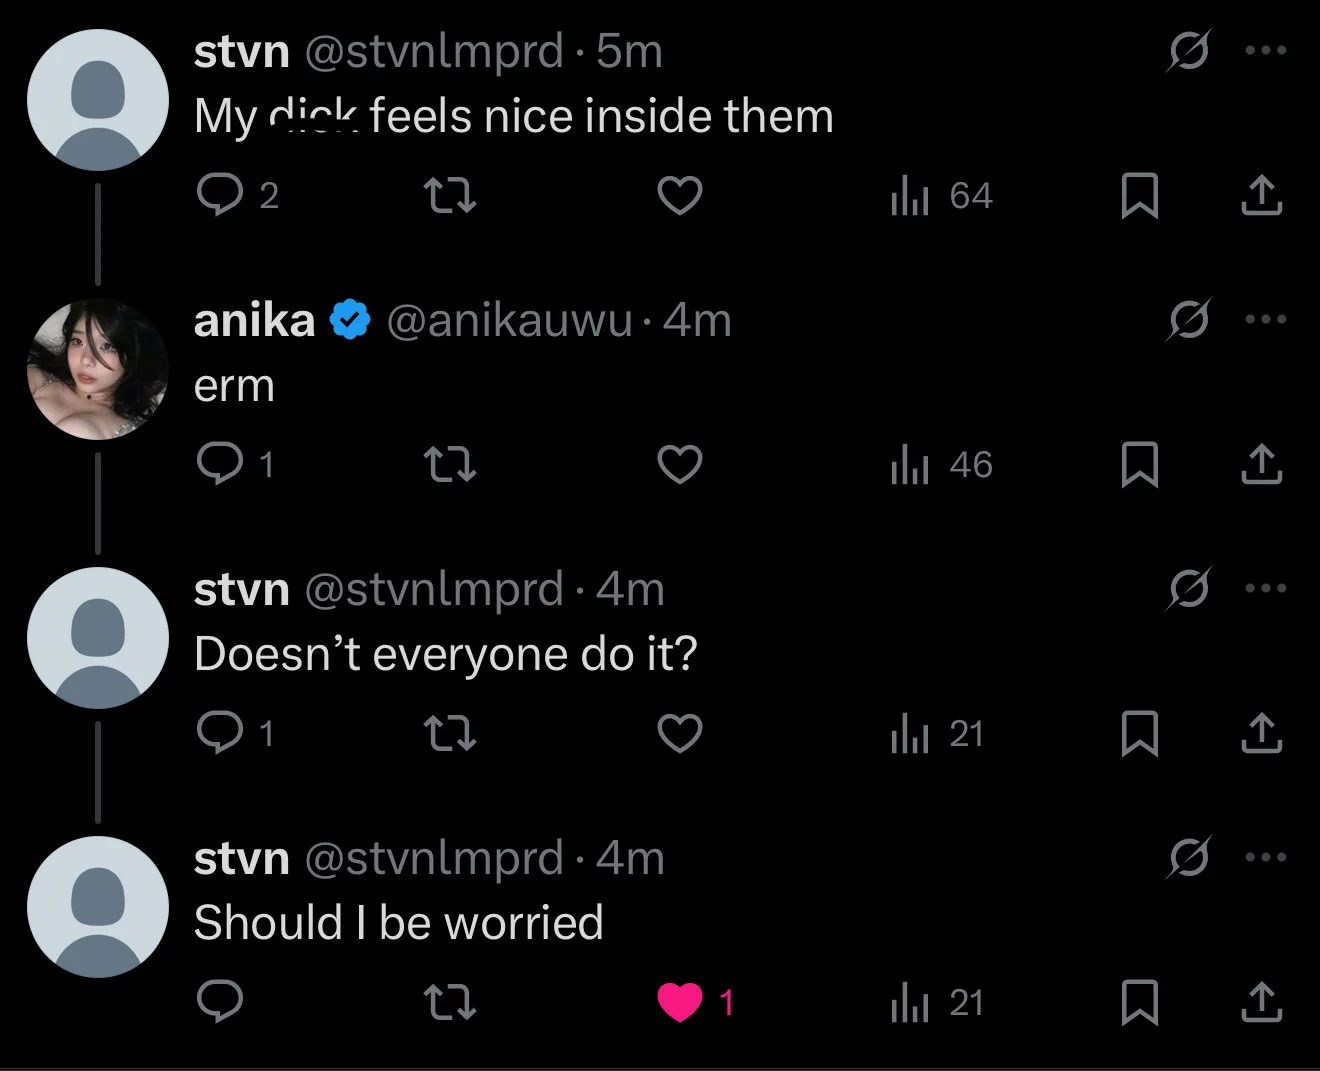Expand more options on "Should I be worried"
Image resolution: width=1320 pixels, height=1071 pixels.
1265,858
